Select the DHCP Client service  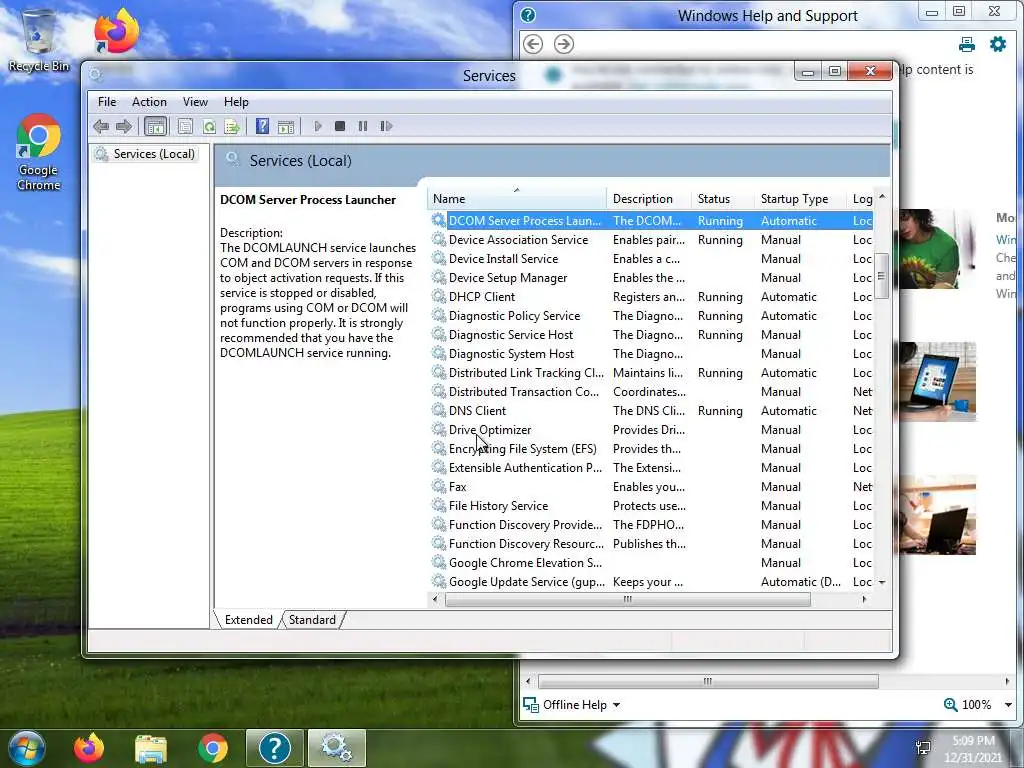tap(651, 296)
